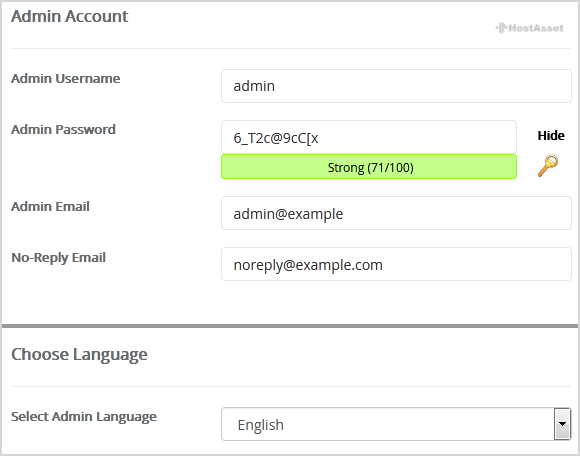580x456 pixels.
Task: Click the Admin Account section heading
Action: 70,16
